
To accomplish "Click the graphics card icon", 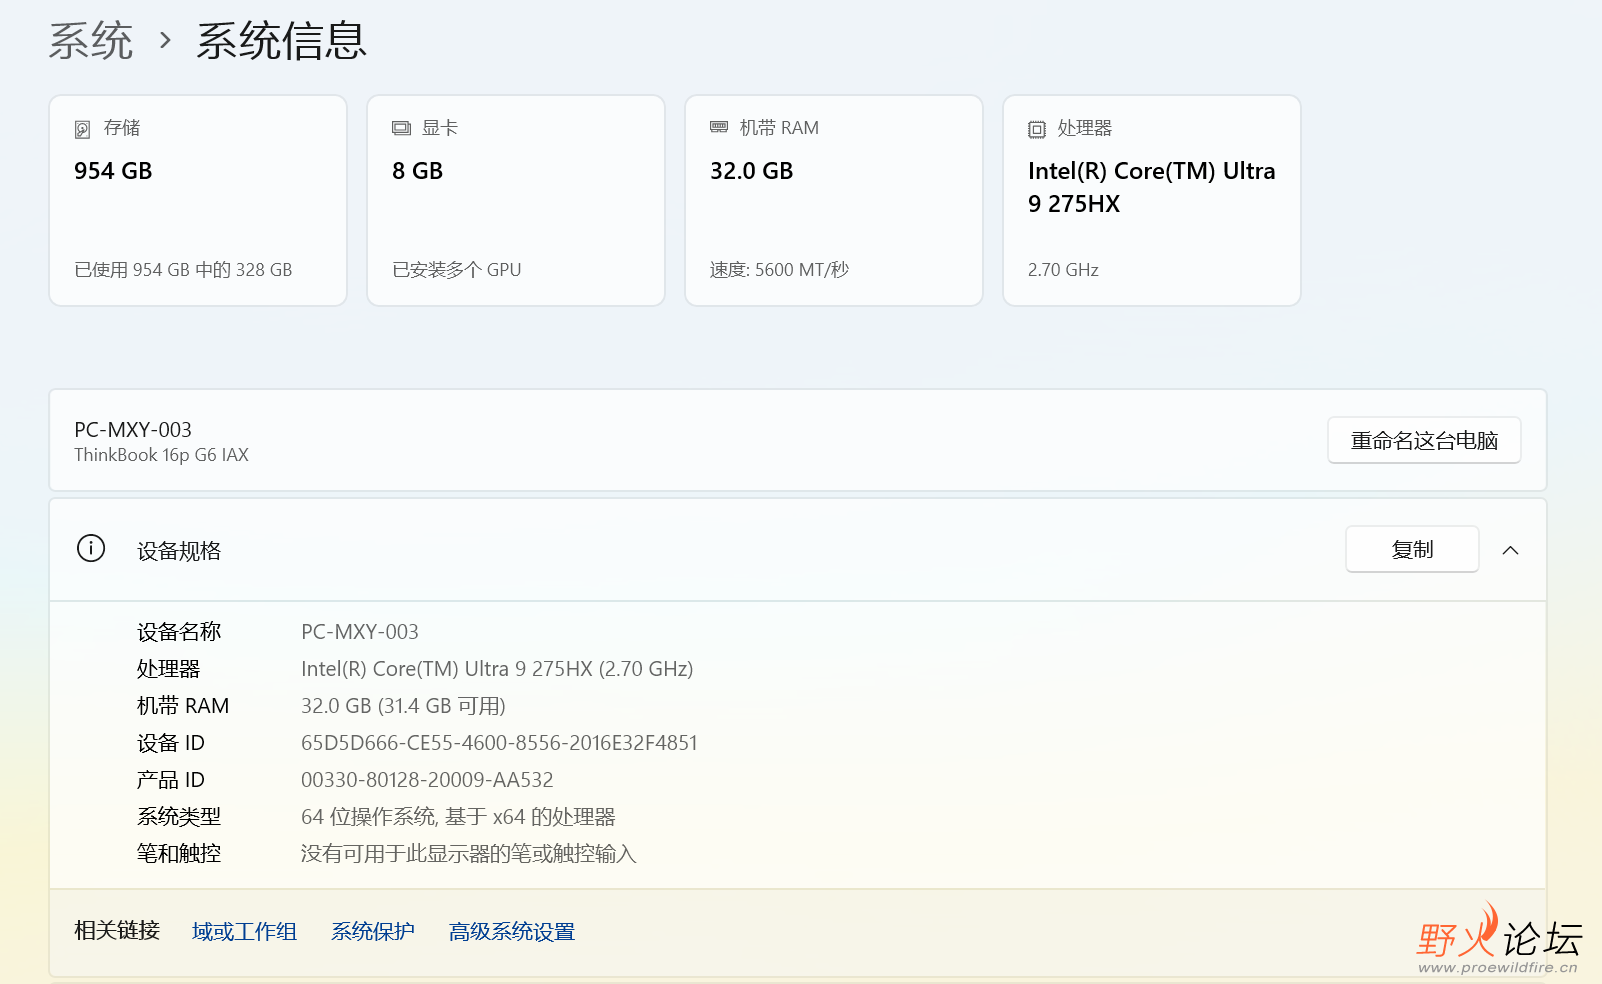I will (401, 128).
